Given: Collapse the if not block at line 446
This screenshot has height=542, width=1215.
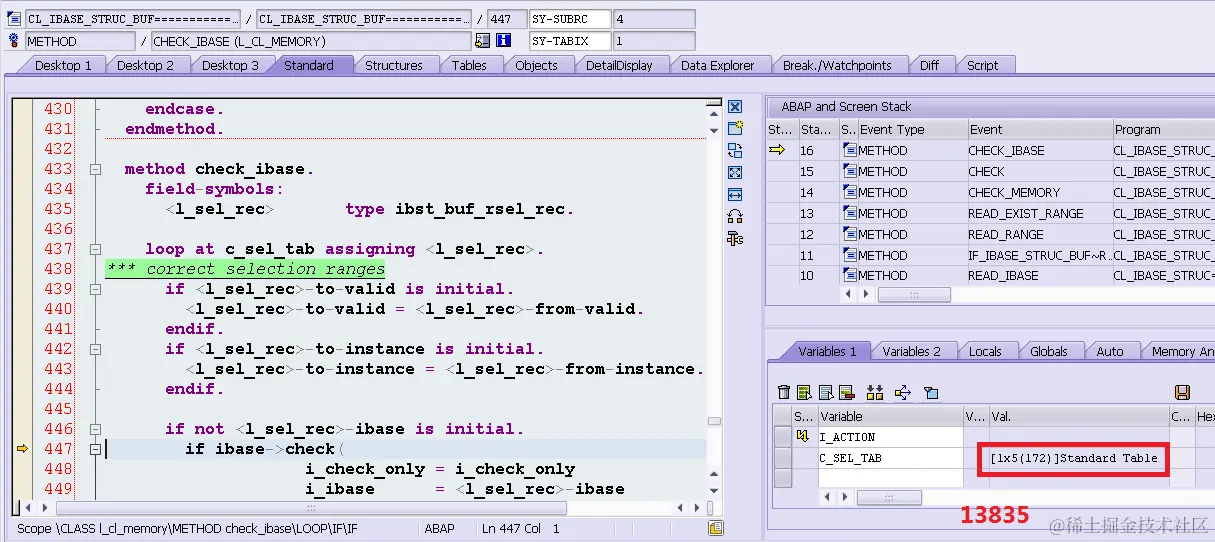Looking at the screenshot, I should coord(96,429).
